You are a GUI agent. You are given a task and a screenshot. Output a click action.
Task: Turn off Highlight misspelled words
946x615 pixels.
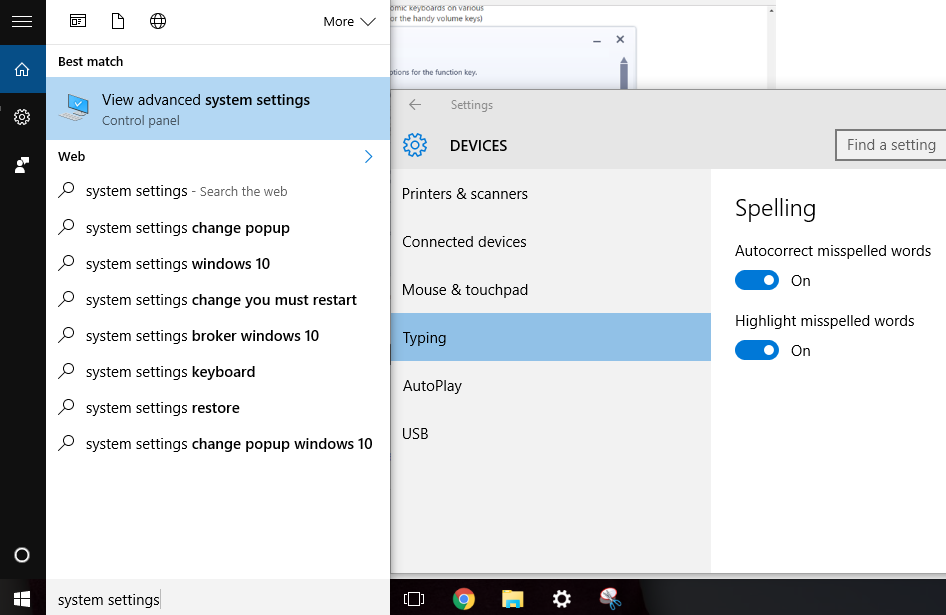(757, 350)
